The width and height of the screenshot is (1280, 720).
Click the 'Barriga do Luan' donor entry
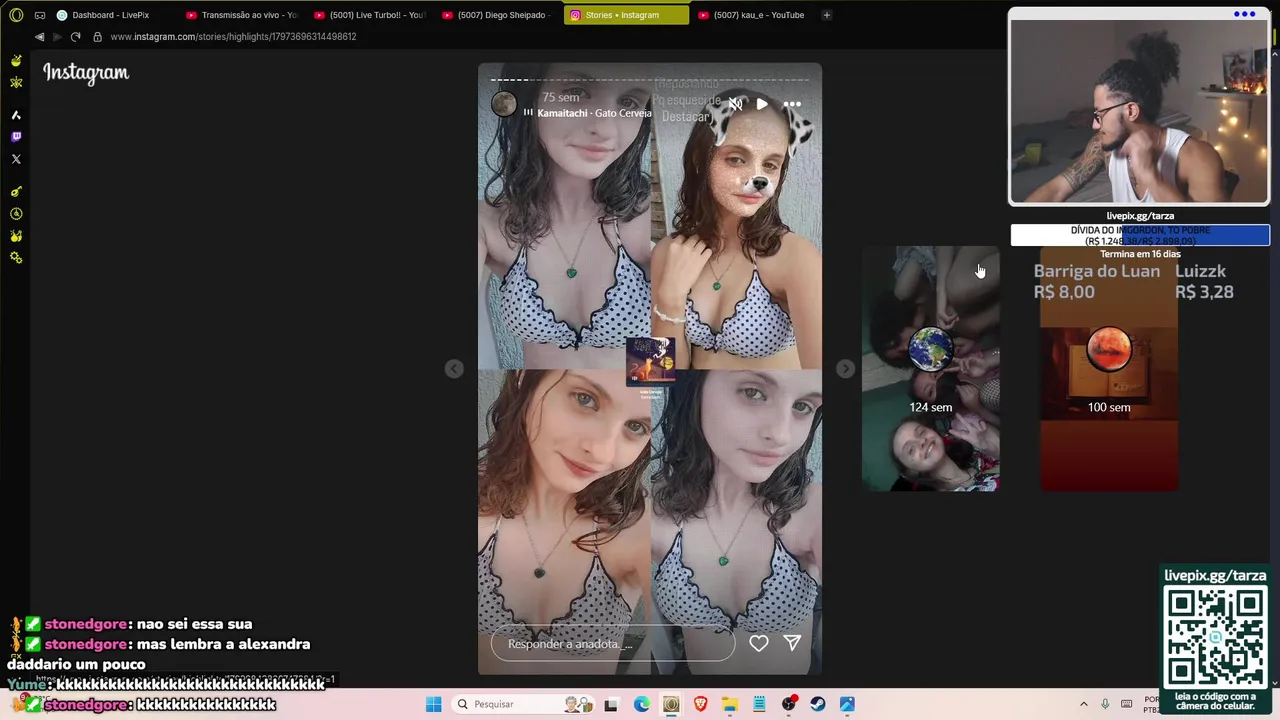tap(1097, 281)
